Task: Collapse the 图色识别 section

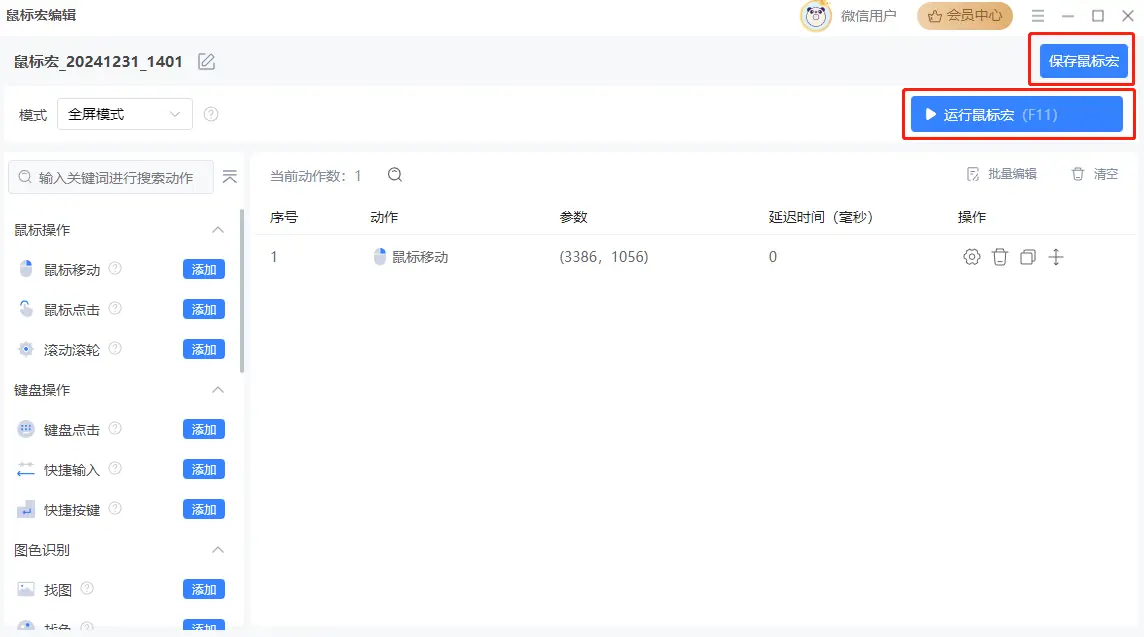Action: pyautogui.click(x=217, y=549)
